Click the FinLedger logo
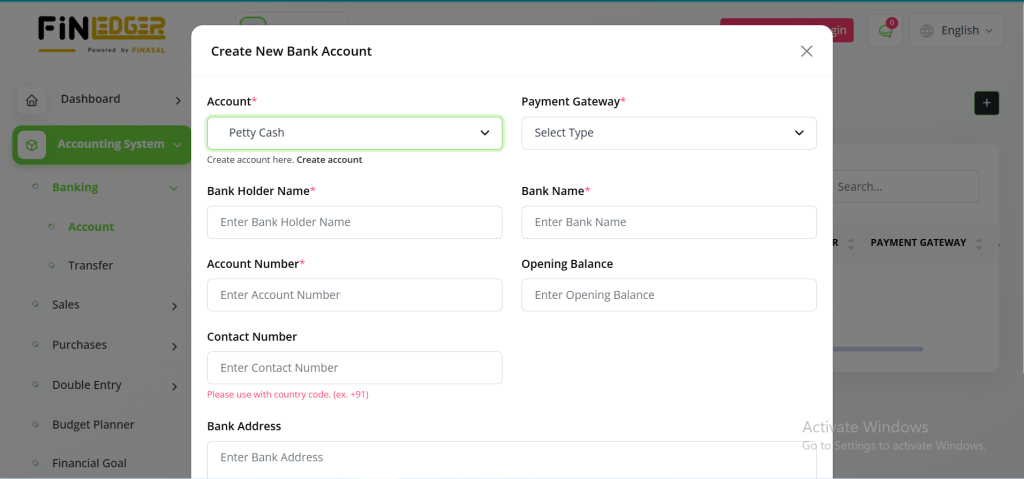Screen dimensions: 1024x479 (101, 33)
